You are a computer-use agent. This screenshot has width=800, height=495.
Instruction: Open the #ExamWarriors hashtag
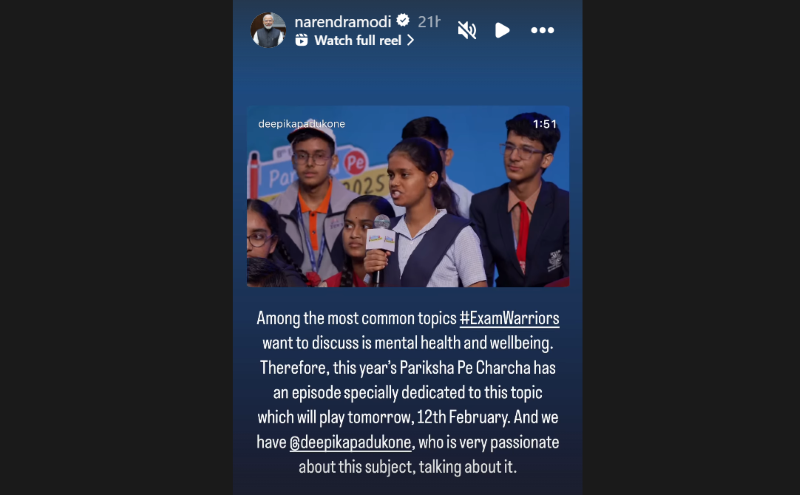coord(509,318)
